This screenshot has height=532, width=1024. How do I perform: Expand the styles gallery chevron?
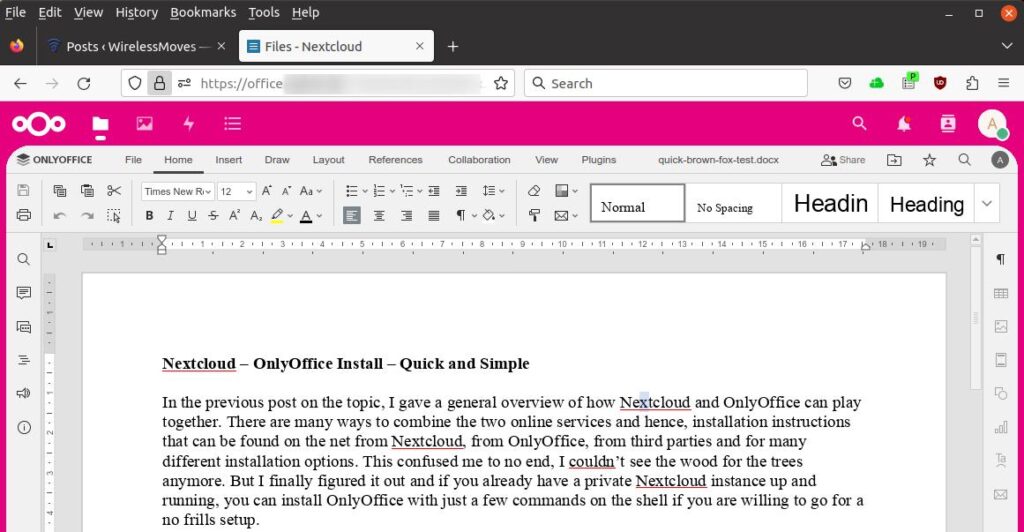point(987,203)
